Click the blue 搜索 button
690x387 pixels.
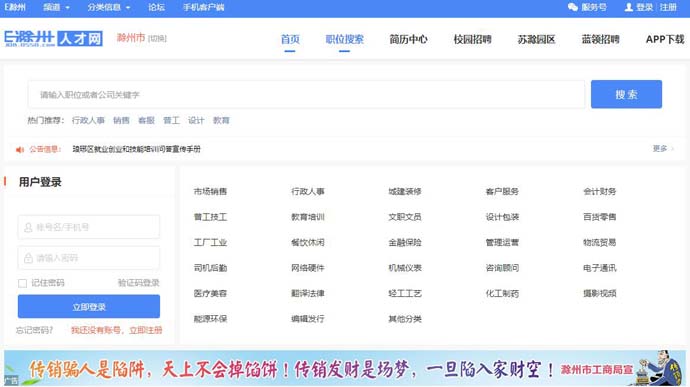[626, 94]
